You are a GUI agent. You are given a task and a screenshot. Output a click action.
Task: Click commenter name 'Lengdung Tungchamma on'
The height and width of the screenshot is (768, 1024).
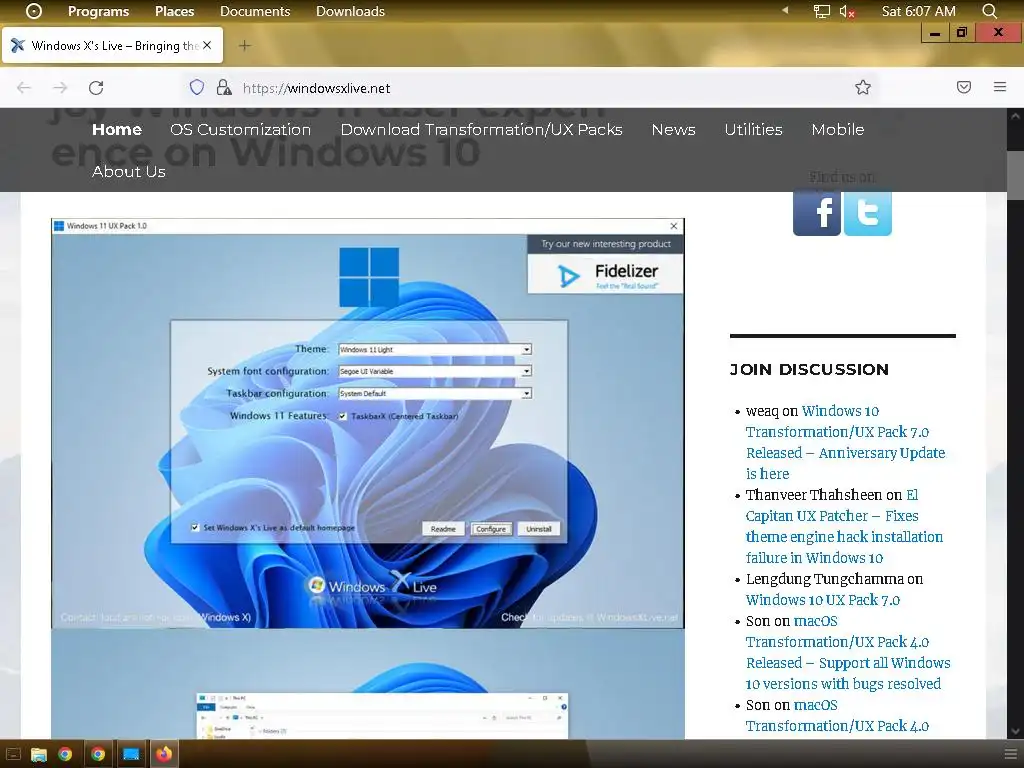click(x=834, y=579)
